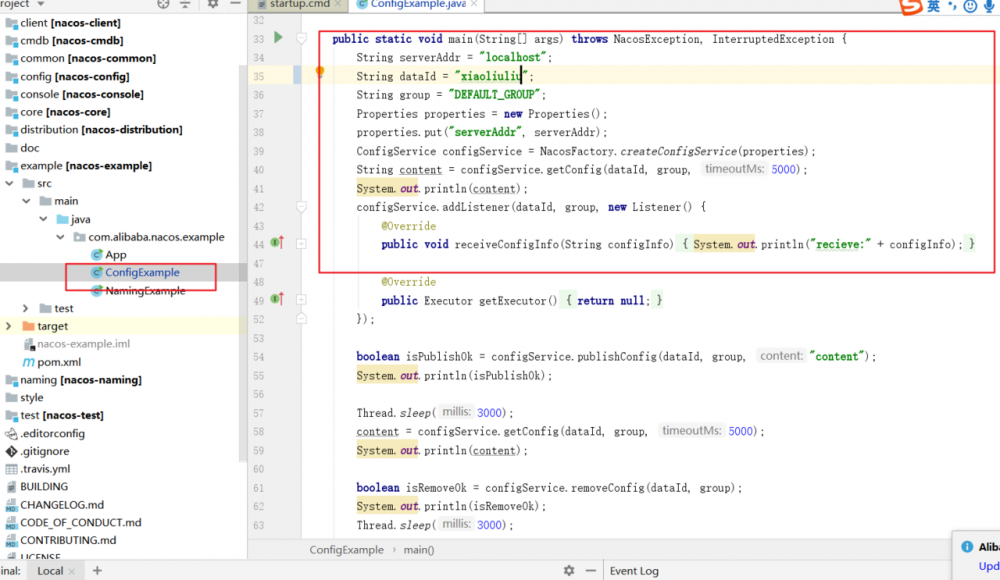The image size is (1000, 580).
Task: Click the Sogou smiley feedback icon
Action: tap(969, 6)
